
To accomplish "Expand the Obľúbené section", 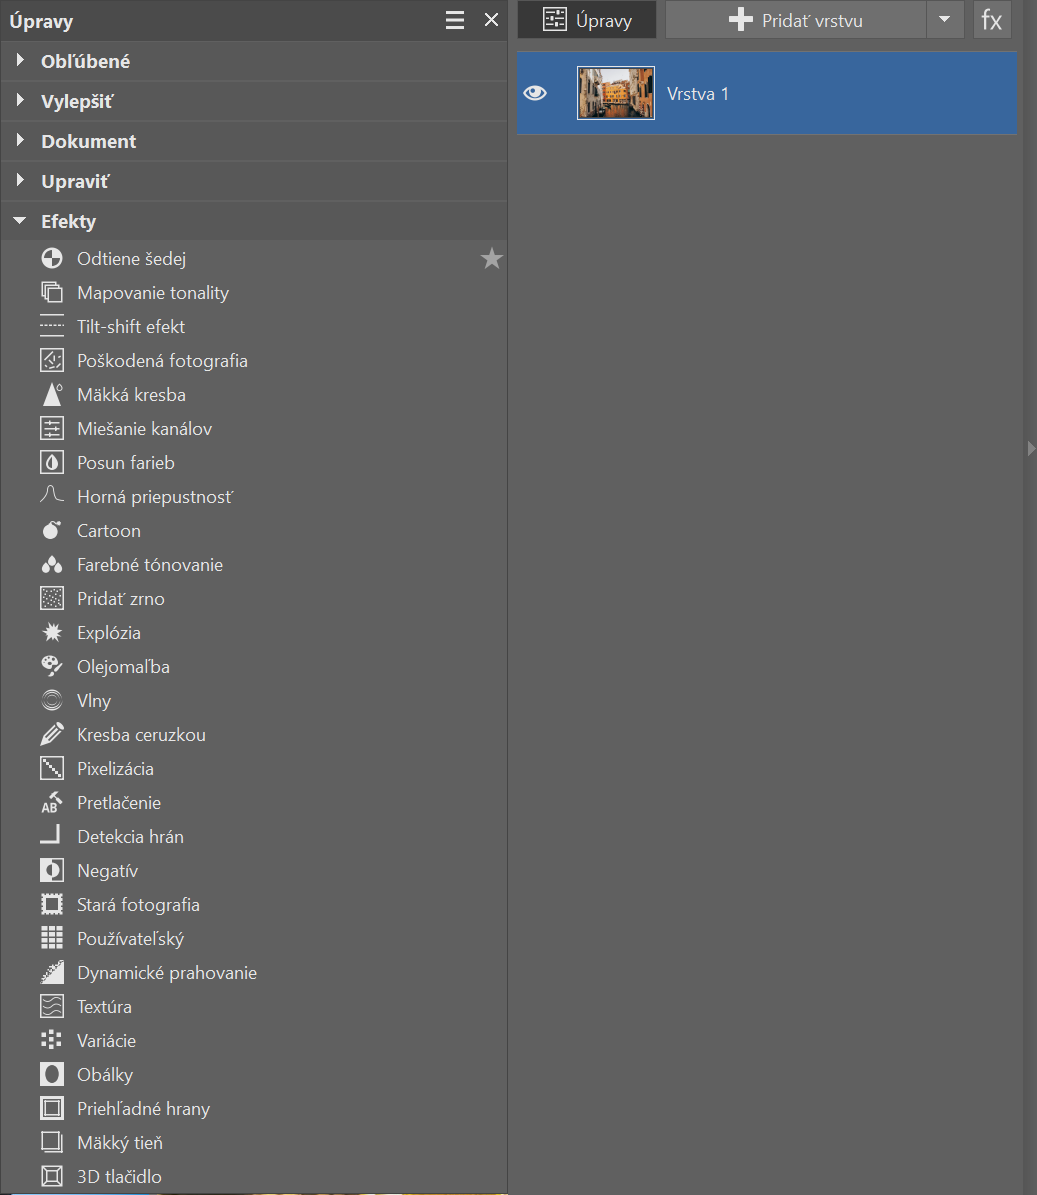I will pos(21,60).
